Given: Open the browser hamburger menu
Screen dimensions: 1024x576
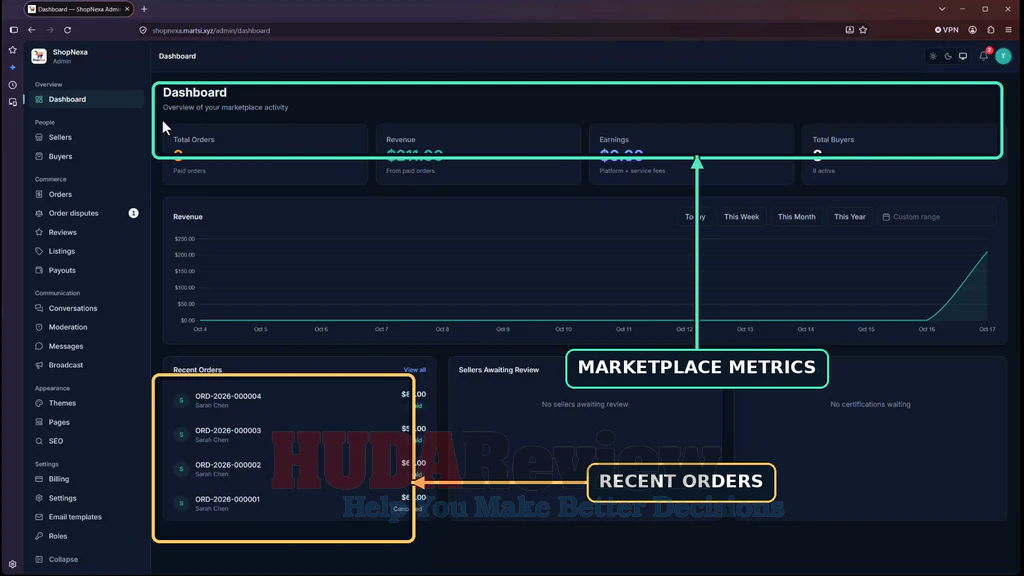Looking at the screenshot, I should pyautogui.click(x=1009, y=30).
